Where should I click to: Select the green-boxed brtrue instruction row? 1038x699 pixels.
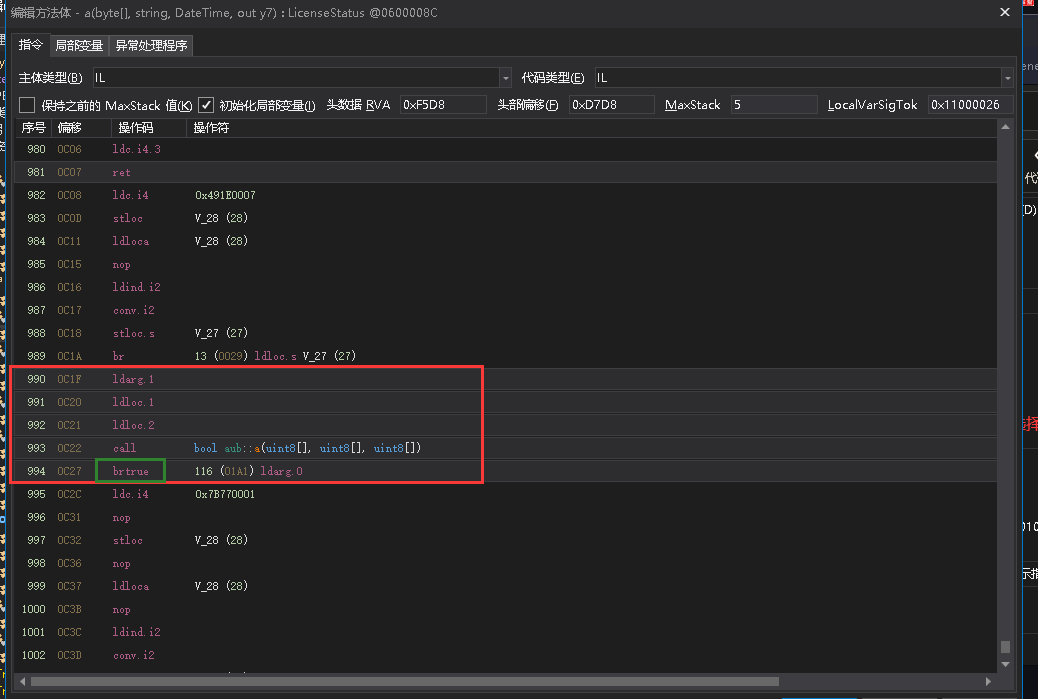129,470
